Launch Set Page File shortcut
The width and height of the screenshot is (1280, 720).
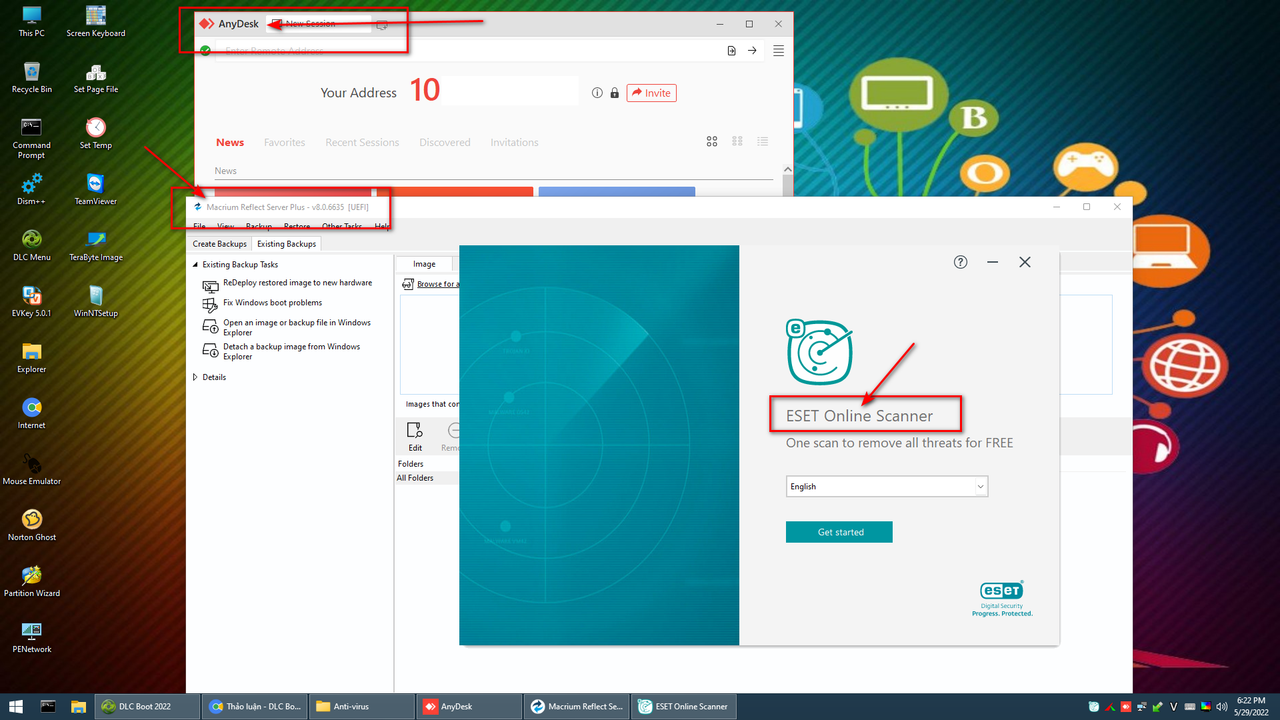click(x=96, y=77)
